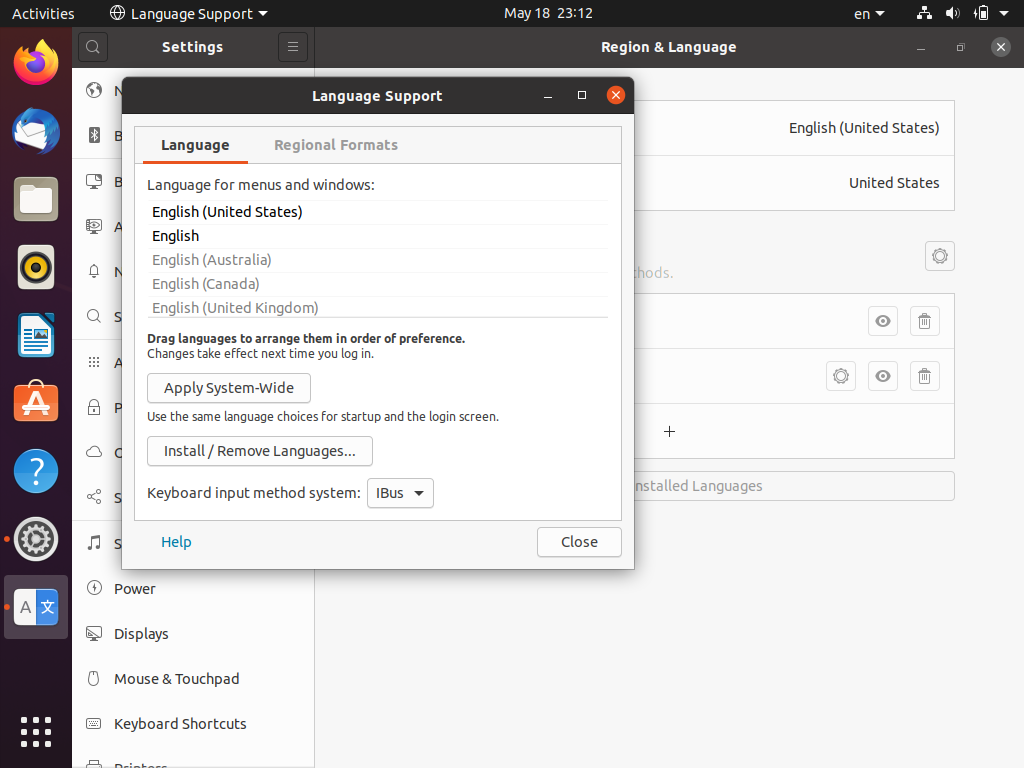
Task: Open preferences gear for second input source
Action: (841, 376)
